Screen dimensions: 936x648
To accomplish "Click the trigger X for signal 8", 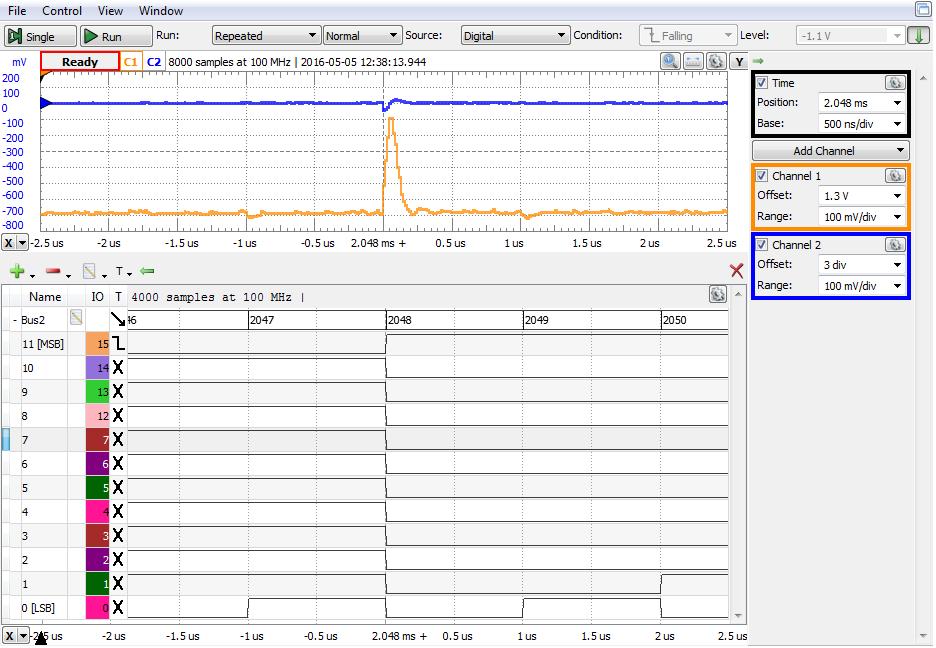I will [118, 415].
